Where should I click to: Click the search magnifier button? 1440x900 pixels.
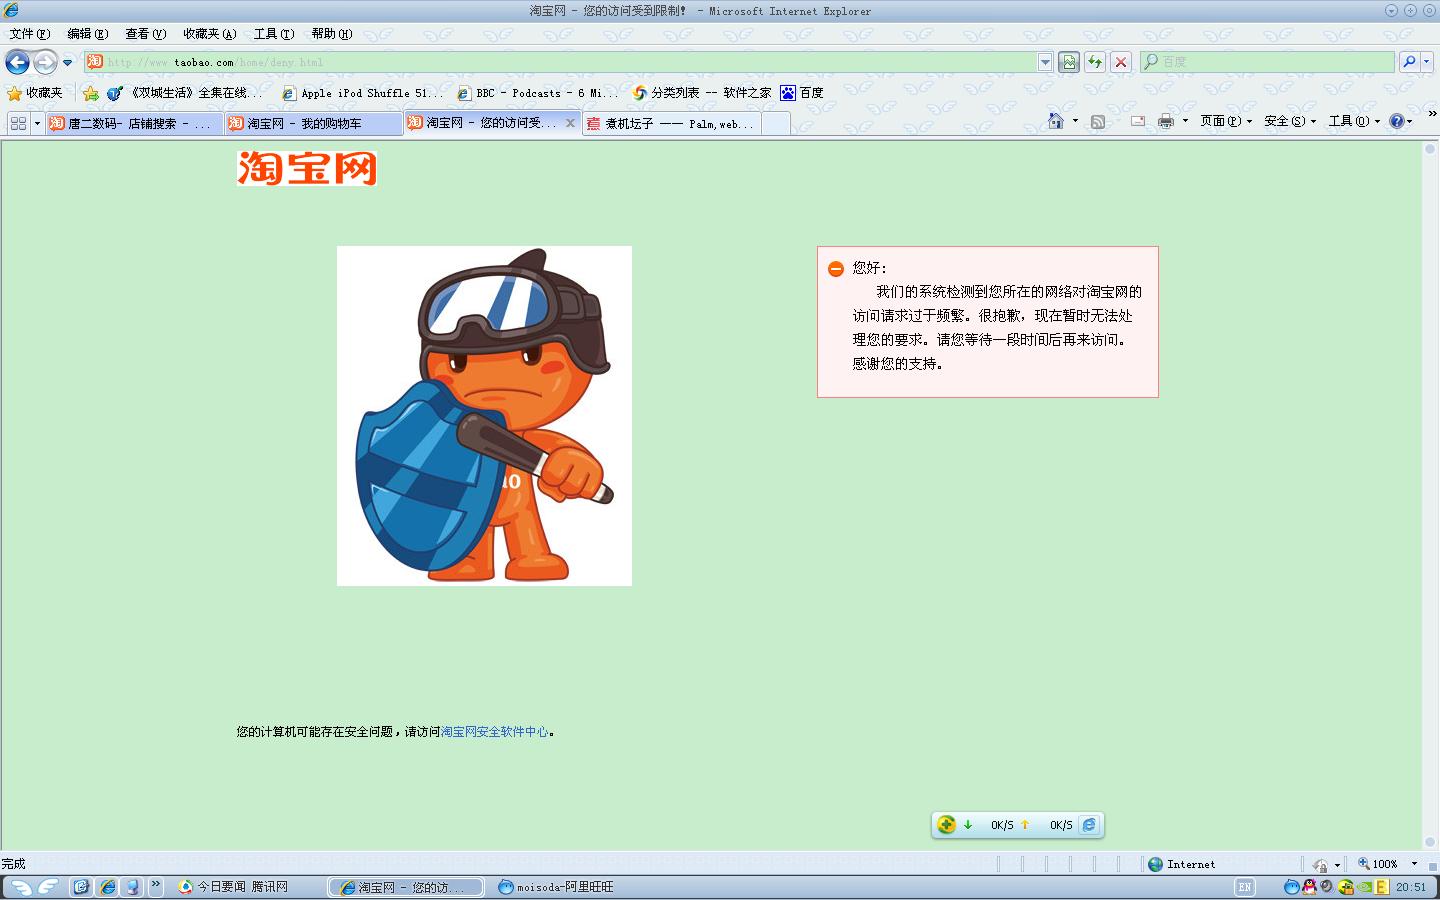tap(1408, 62)
